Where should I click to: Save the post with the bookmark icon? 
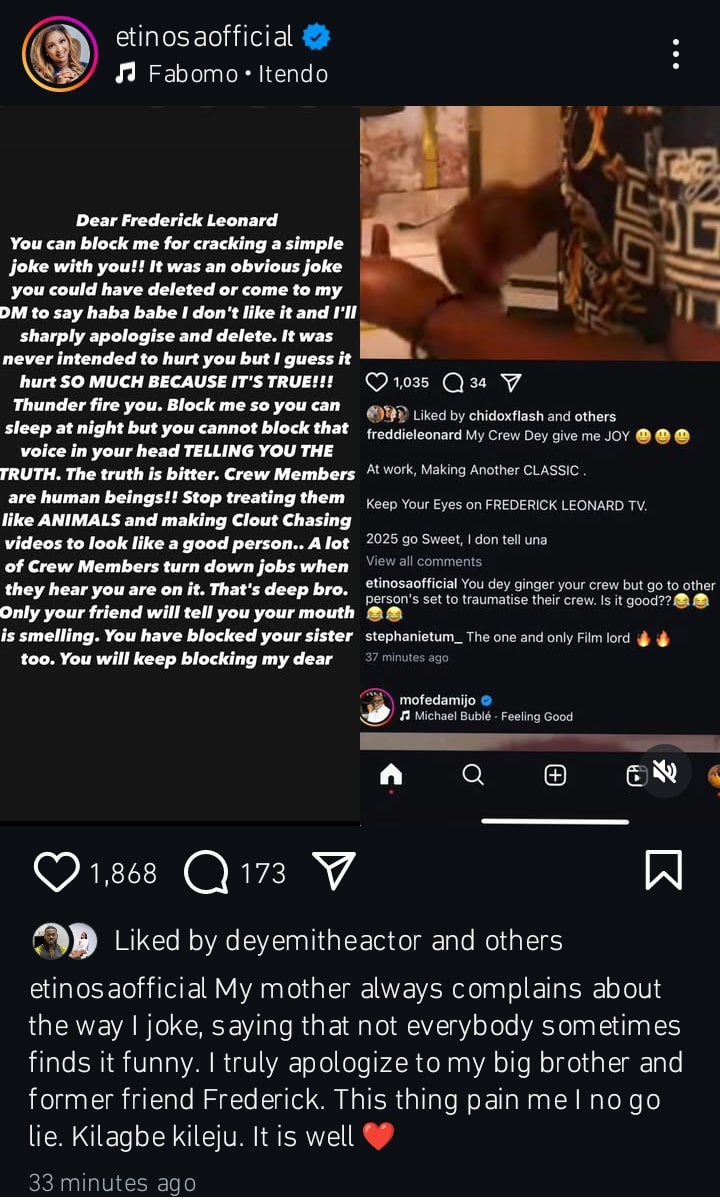pos(663,871)
